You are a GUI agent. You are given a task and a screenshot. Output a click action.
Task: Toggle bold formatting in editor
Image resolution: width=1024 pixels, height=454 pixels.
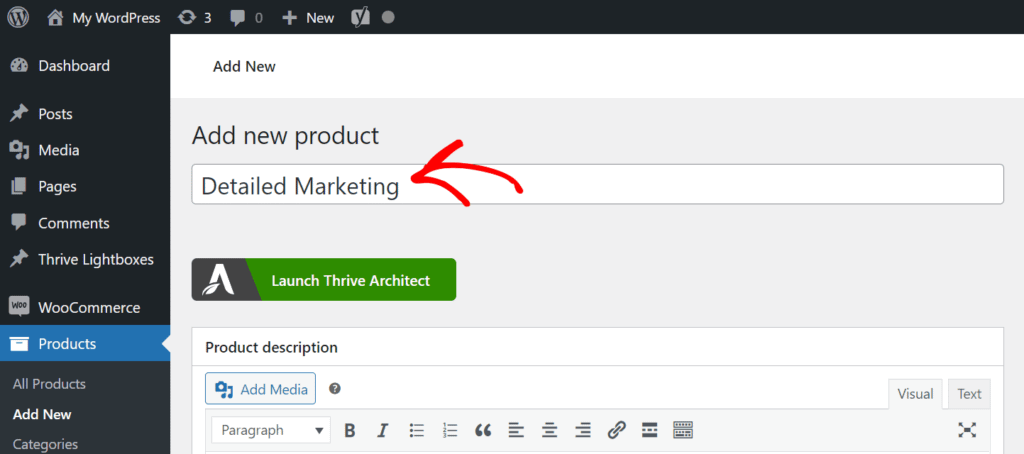click(x=350, y=430)
